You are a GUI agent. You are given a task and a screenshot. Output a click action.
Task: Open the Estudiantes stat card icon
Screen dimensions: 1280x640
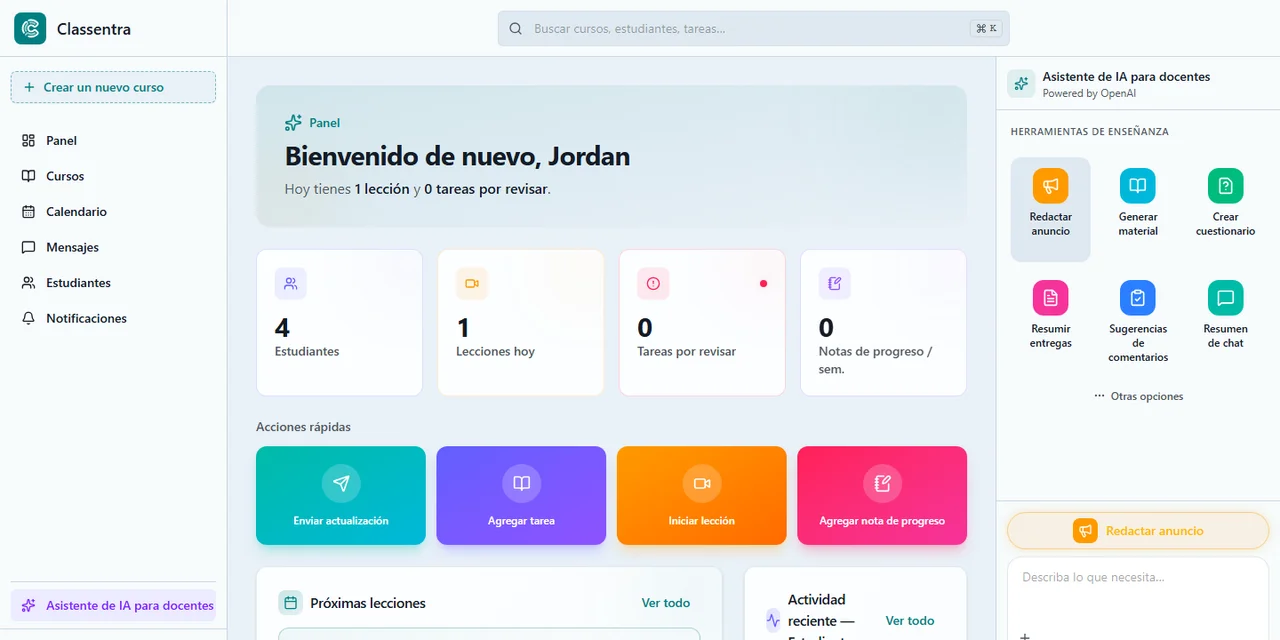click(291, 283)
